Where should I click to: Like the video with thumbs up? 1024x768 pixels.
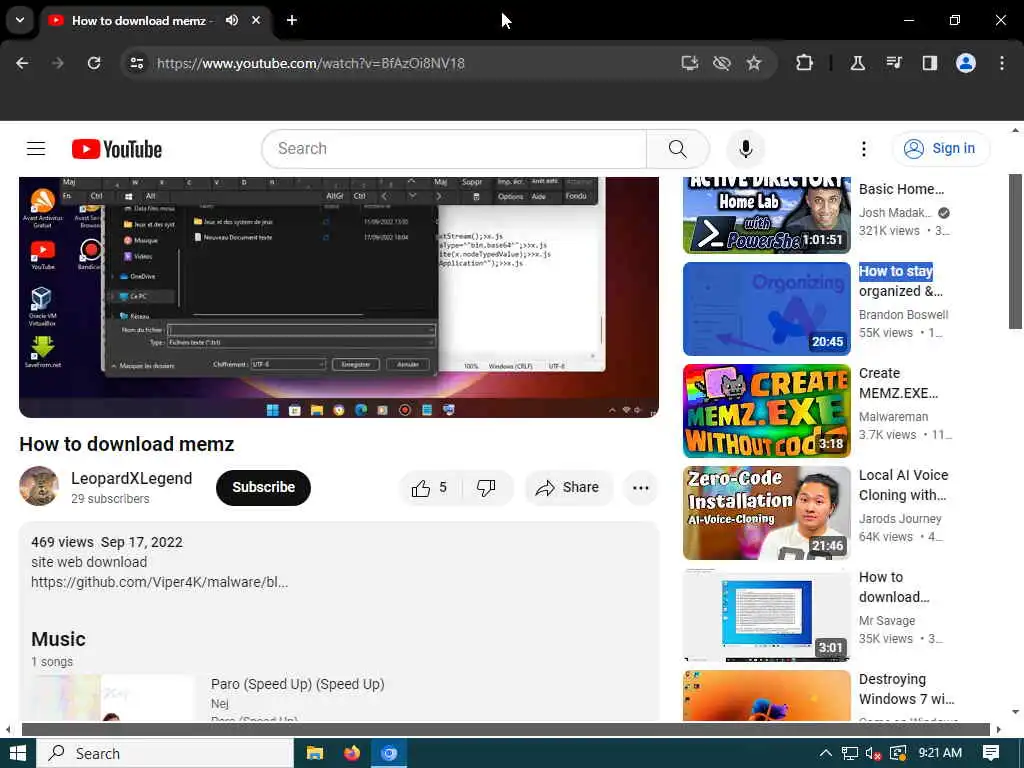[x=429, y=488]
